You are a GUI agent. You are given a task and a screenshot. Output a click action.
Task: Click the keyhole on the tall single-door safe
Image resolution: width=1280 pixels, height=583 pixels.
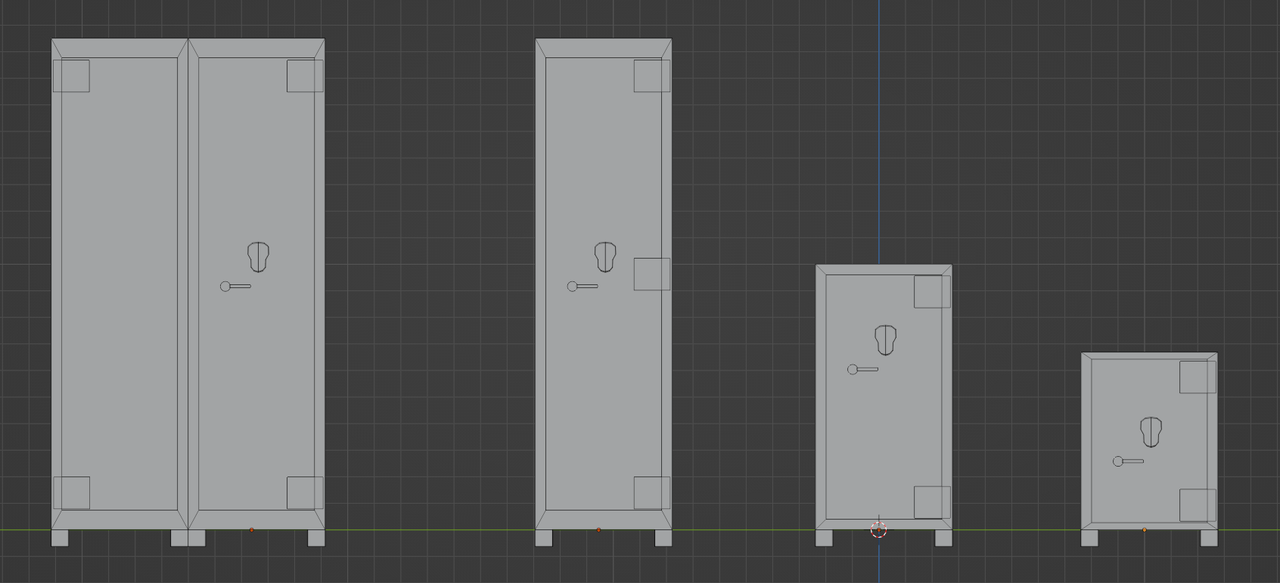tap(605, 257)
